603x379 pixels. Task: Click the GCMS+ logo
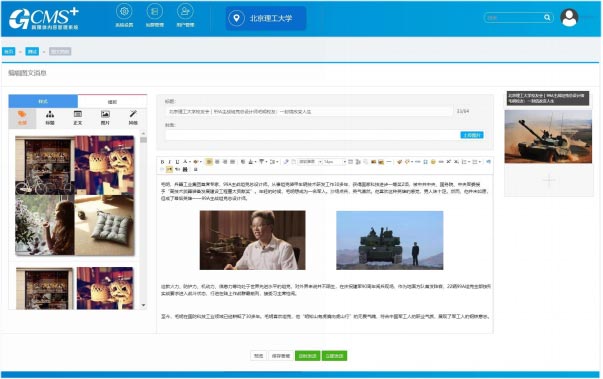(x=44, y=18)
